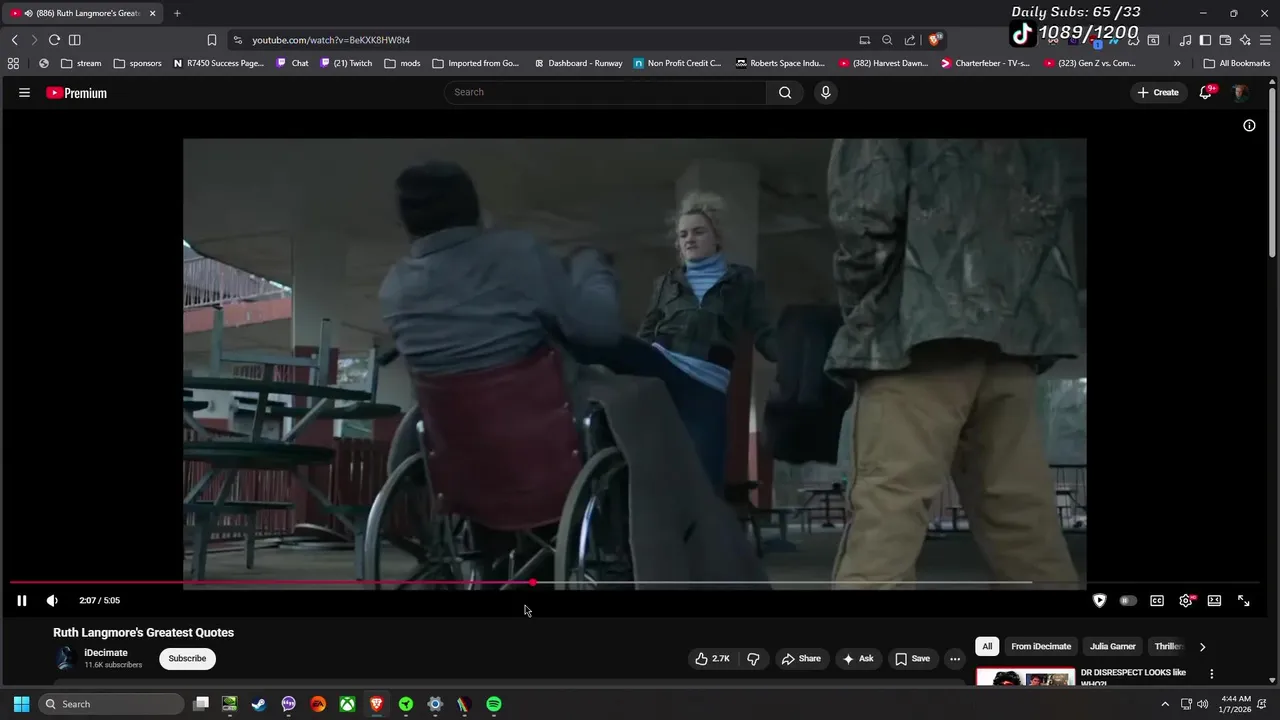Open the iDecimate channel name link

[x=106, y=653]
